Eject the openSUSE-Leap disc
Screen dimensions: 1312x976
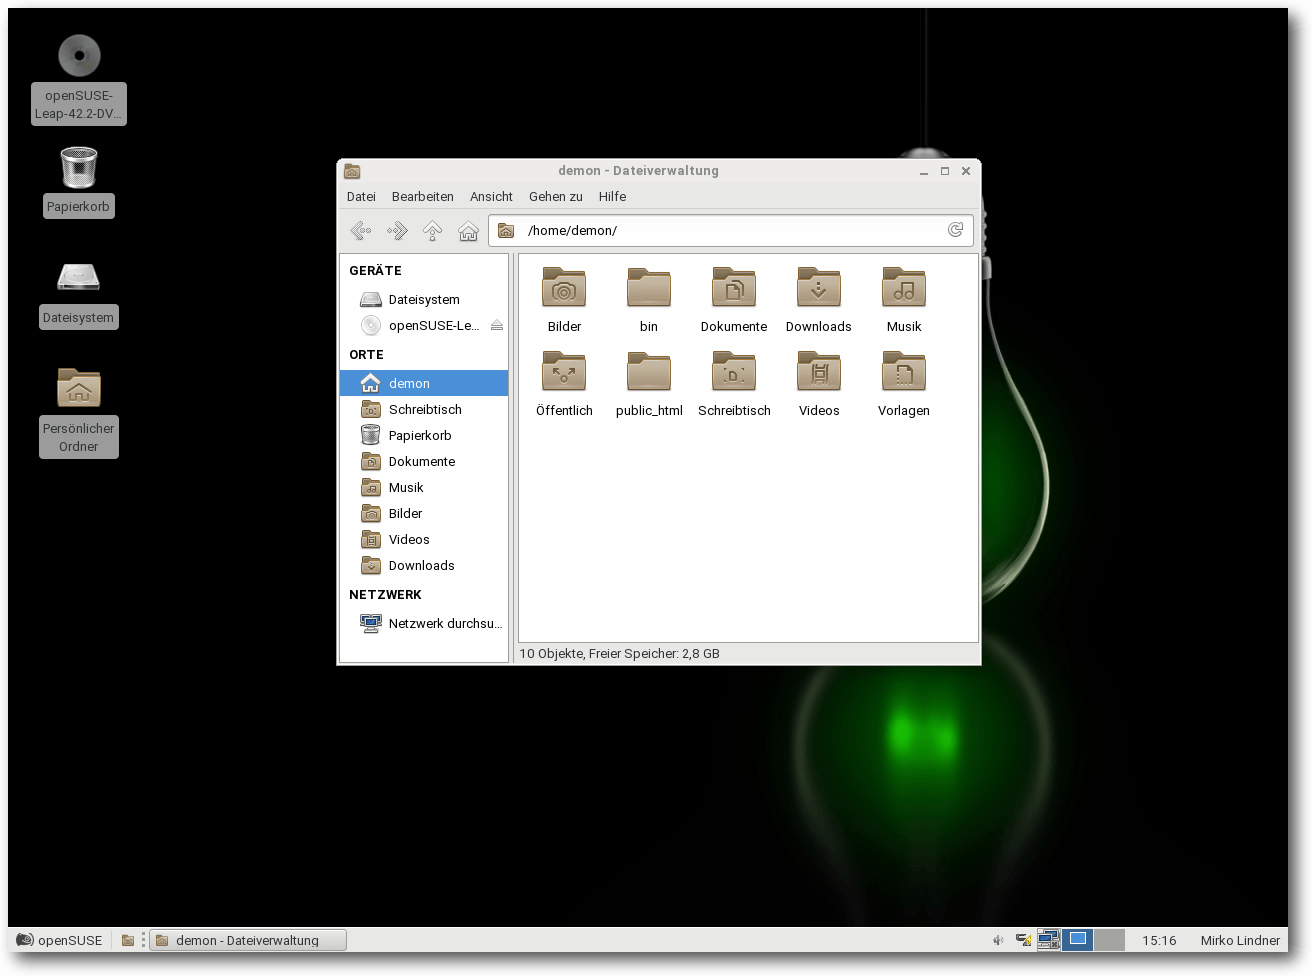pyautogui.click(x=497, y=325)
